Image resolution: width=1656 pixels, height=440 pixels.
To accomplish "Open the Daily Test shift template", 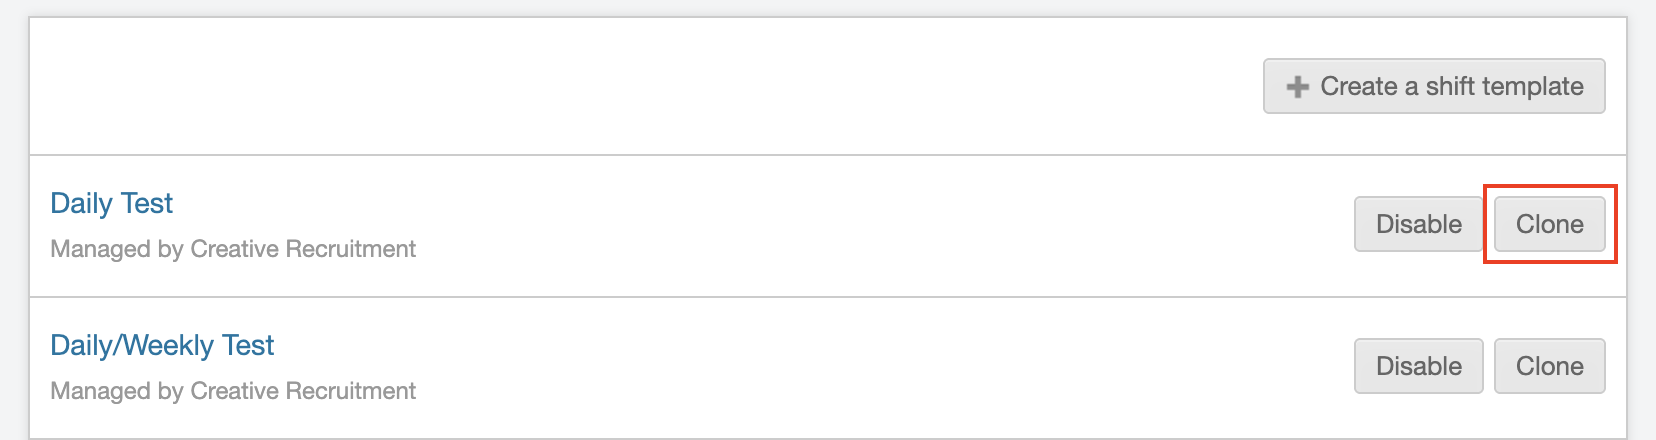I will pos(111,204).
